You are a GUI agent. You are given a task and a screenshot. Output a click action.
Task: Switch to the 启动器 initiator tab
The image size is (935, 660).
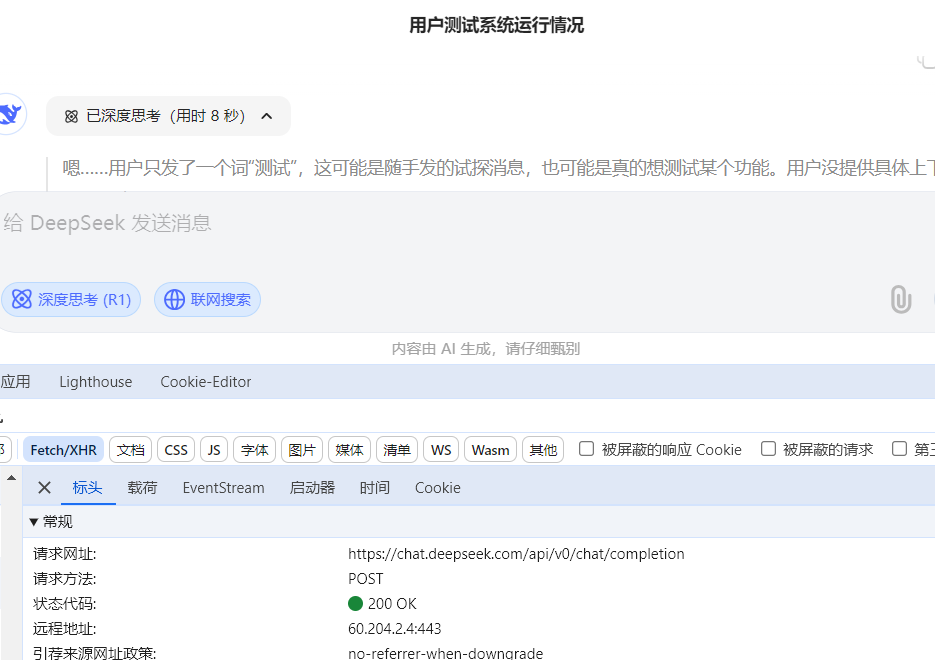point(312,488)
